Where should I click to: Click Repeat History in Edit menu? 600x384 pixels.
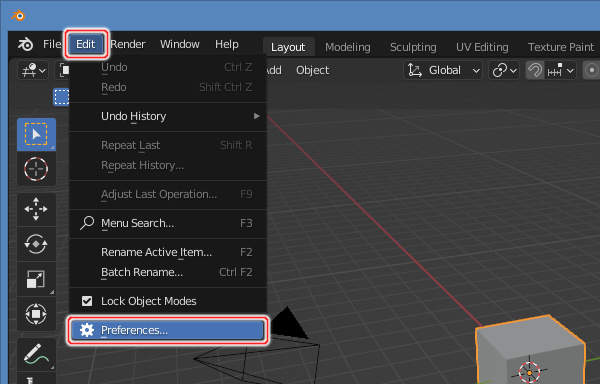coord(168,165)
